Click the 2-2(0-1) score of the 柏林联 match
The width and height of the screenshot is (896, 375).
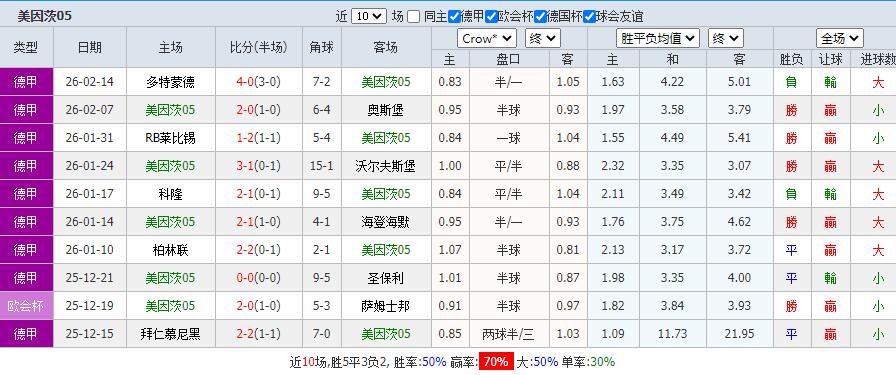click(x=258, y=250)
